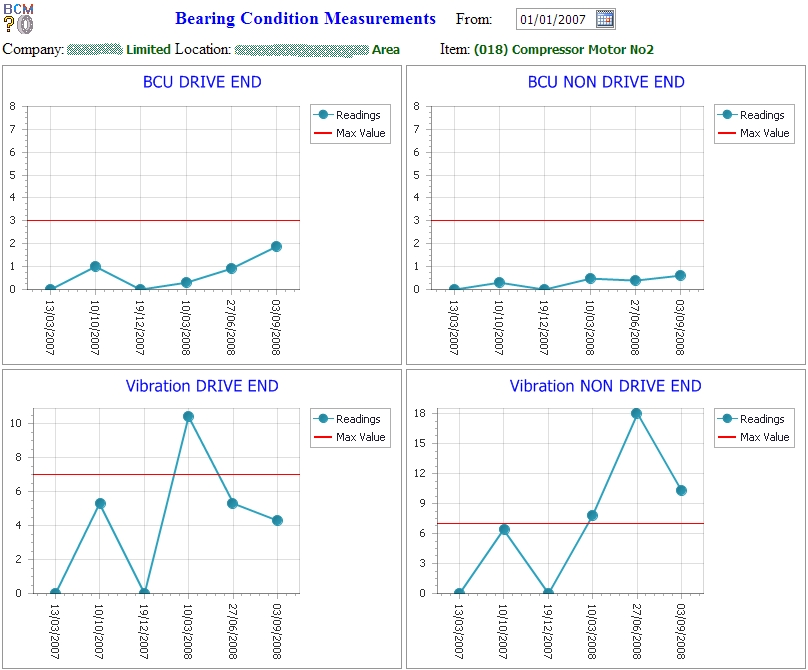Click Max Value legend entry in BCU DRIVE END chart
This screenshot has height=670, width=808.
click(350, 133)
